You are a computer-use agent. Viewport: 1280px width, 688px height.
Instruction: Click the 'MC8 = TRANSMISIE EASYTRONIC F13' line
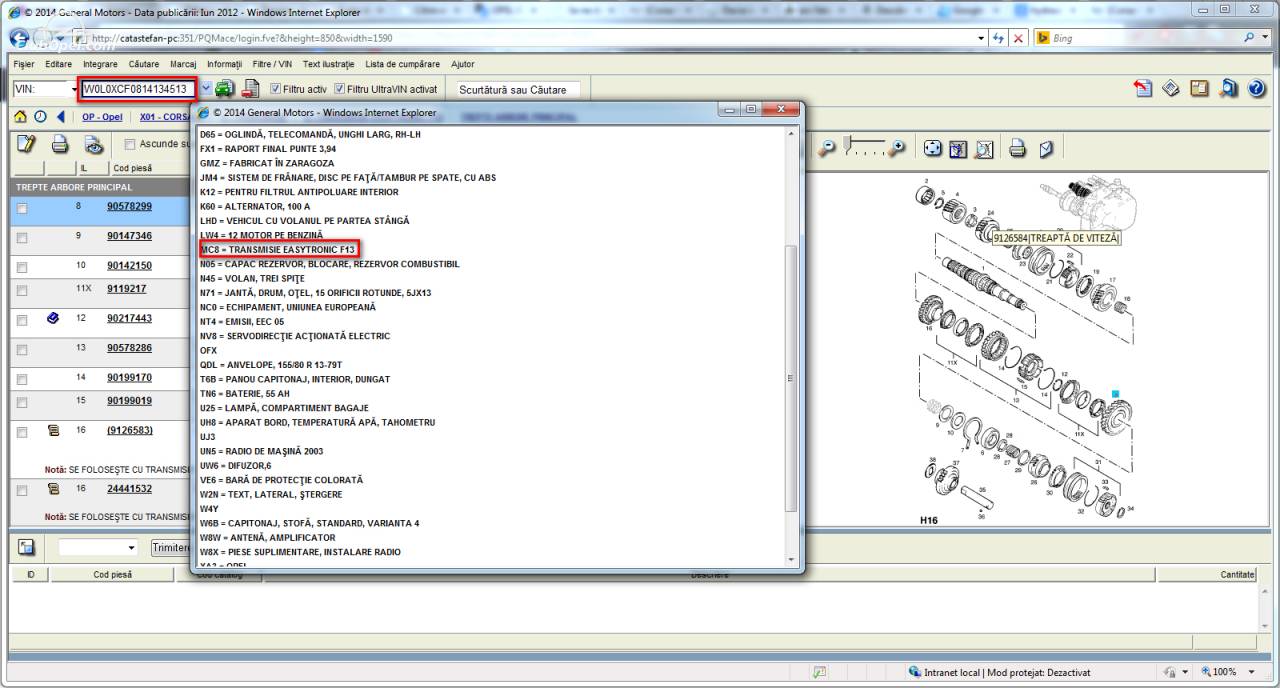277,249
